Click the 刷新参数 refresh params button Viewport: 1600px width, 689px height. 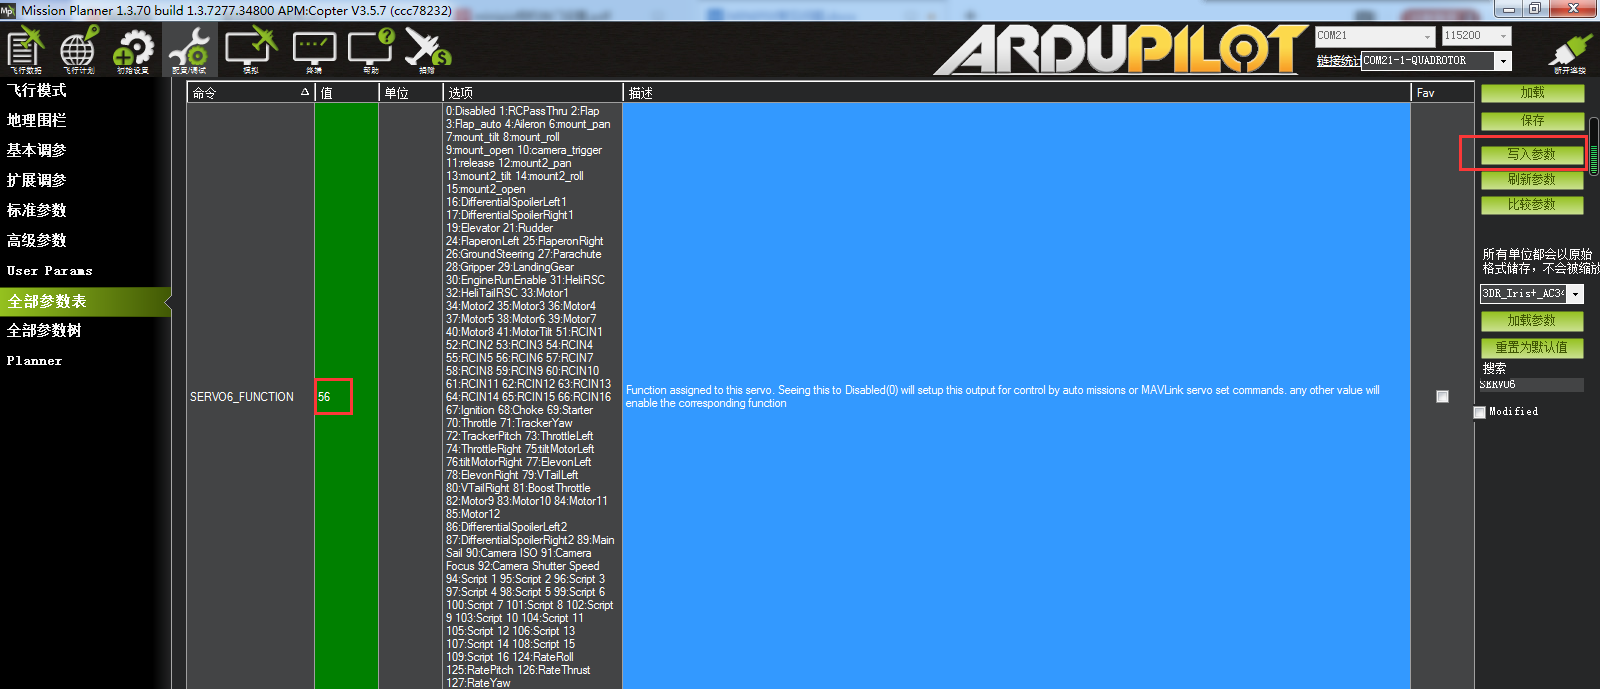[1532, 180]
